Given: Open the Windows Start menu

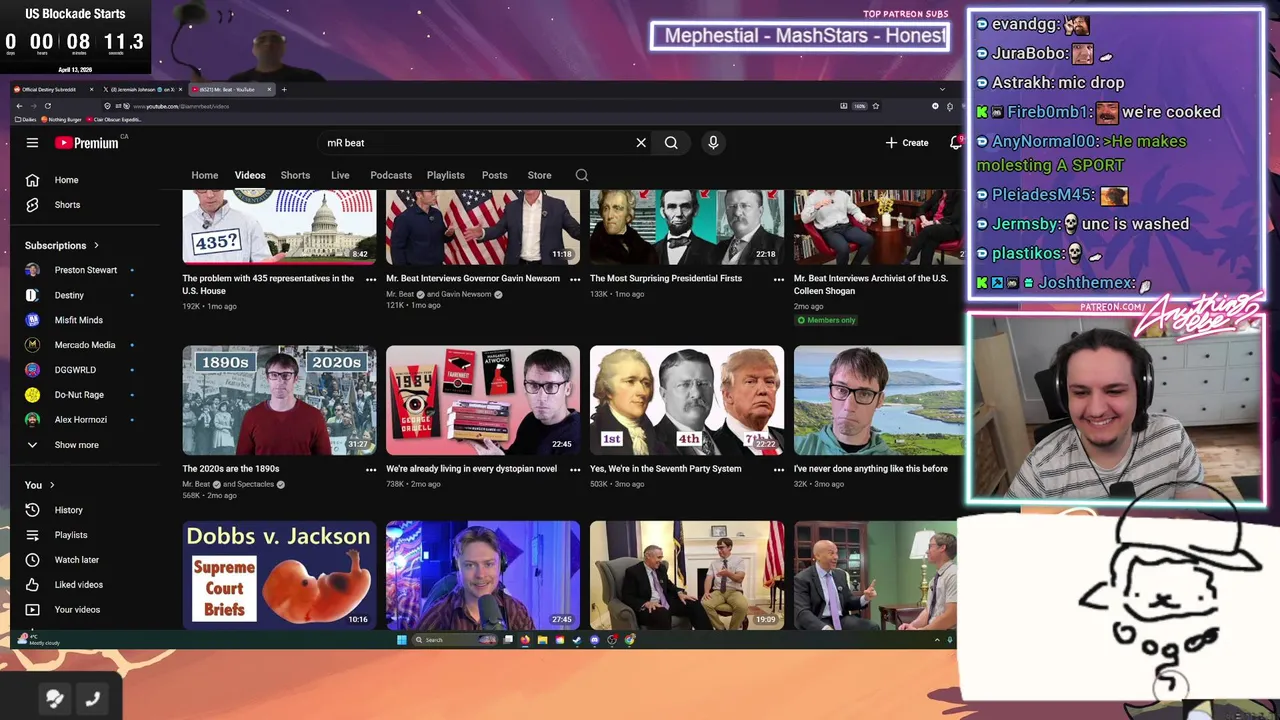Looking at the screenshot, I should tap(401, 640).
